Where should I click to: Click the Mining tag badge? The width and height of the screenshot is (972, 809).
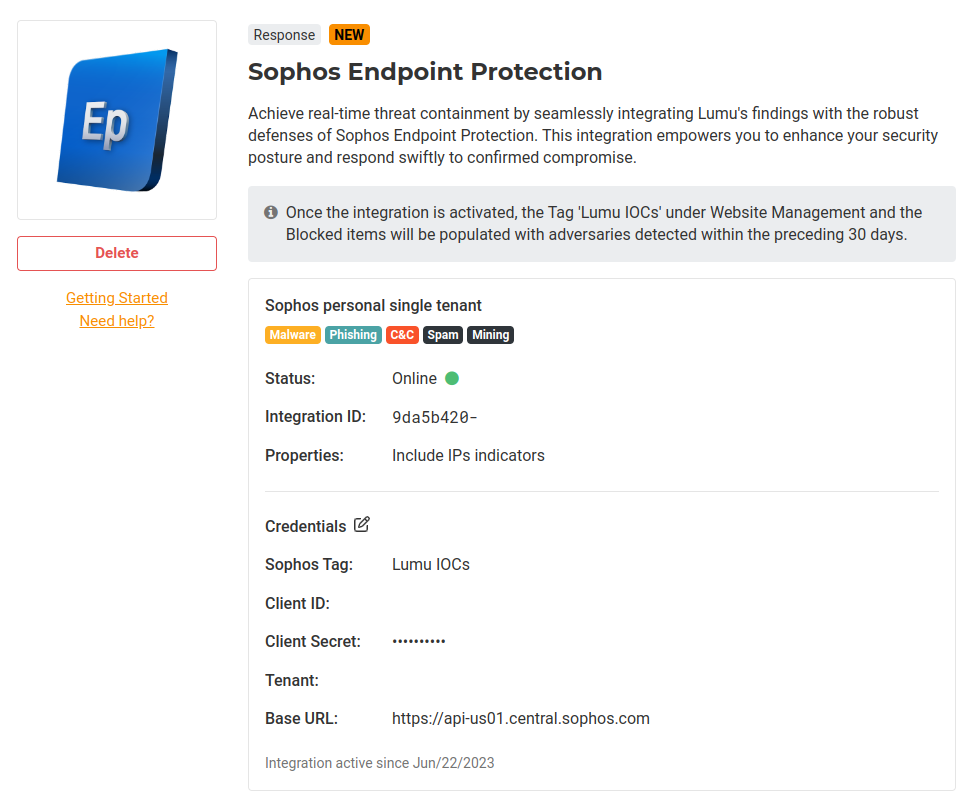tap(490, 335)
